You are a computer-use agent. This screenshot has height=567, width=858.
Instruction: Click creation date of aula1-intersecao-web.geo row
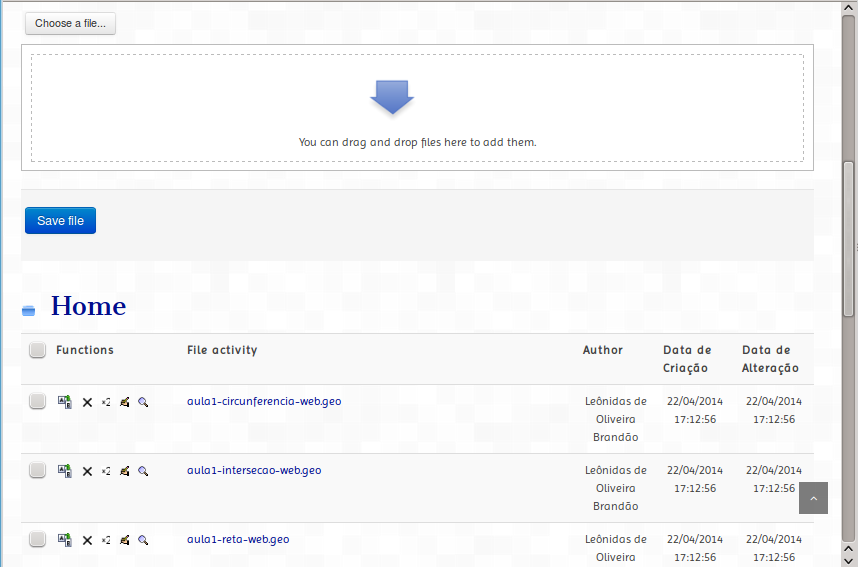(x=695, y=479)
